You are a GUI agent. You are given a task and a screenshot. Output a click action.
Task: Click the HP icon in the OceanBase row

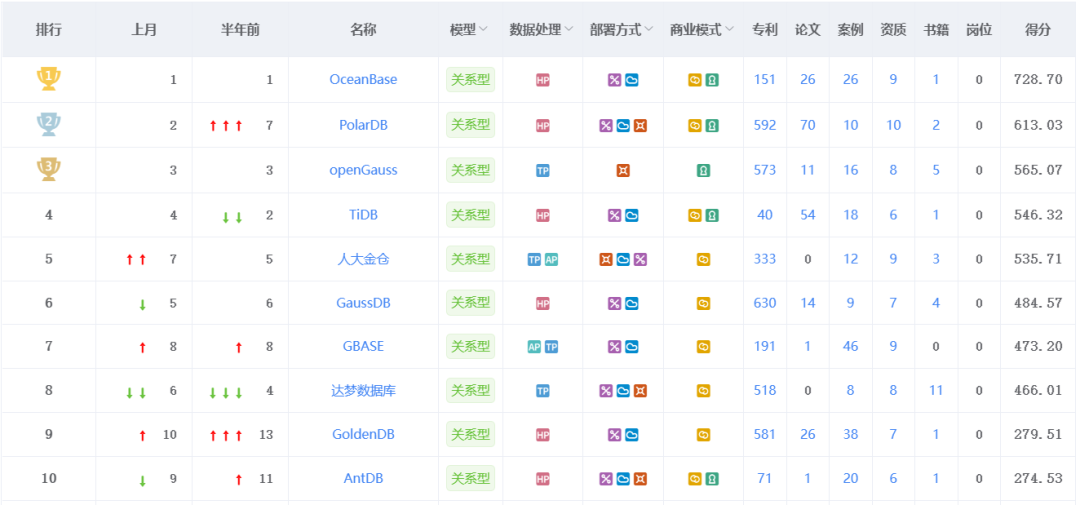click(543, 80)
